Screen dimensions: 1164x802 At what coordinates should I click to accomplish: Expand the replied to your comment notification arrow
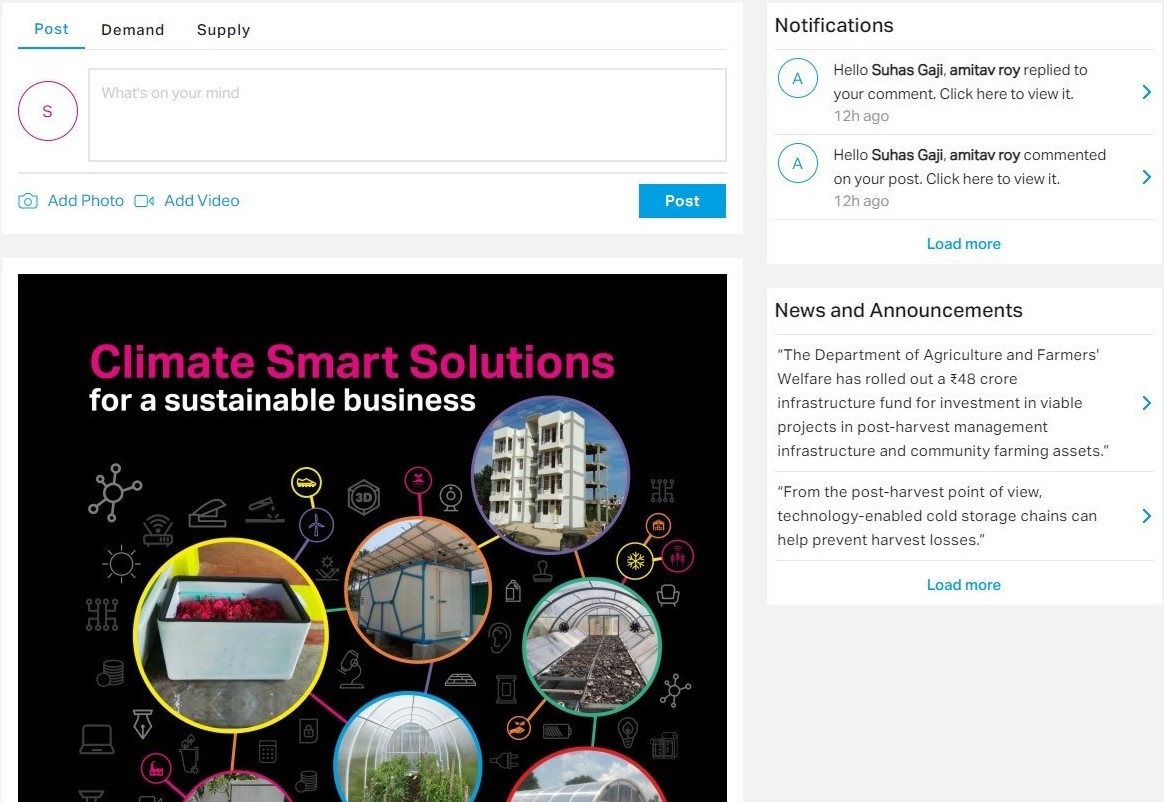point(1147,92)
